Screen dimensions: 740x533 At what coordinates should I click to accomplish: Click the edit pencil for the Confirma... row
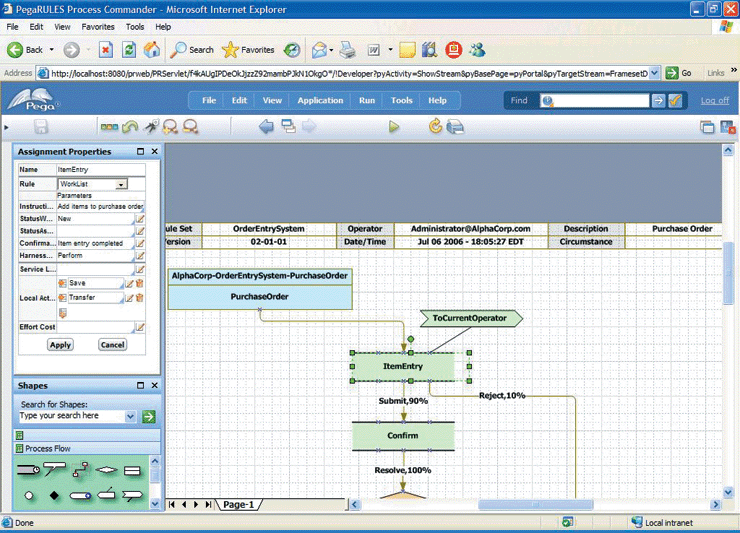coord(140,243)
